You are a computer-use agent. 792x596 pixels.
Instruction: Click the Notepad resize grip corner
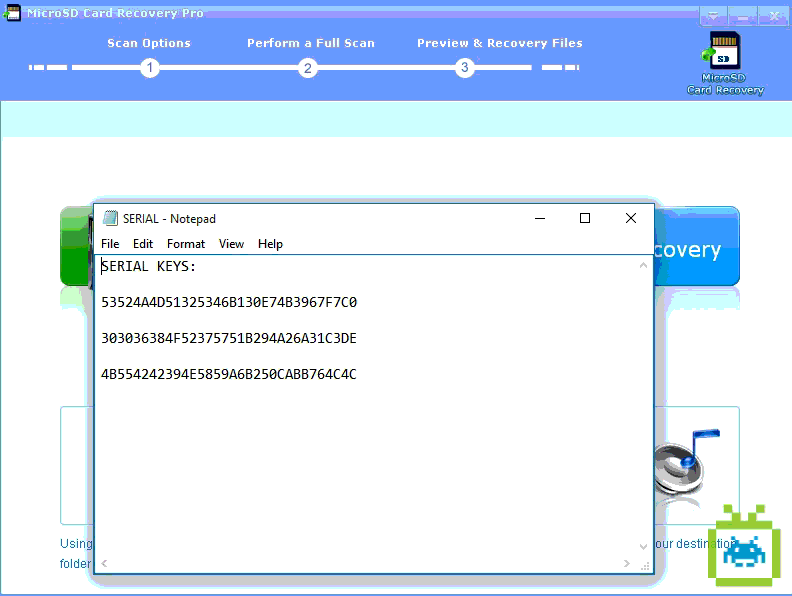[645, 565]
